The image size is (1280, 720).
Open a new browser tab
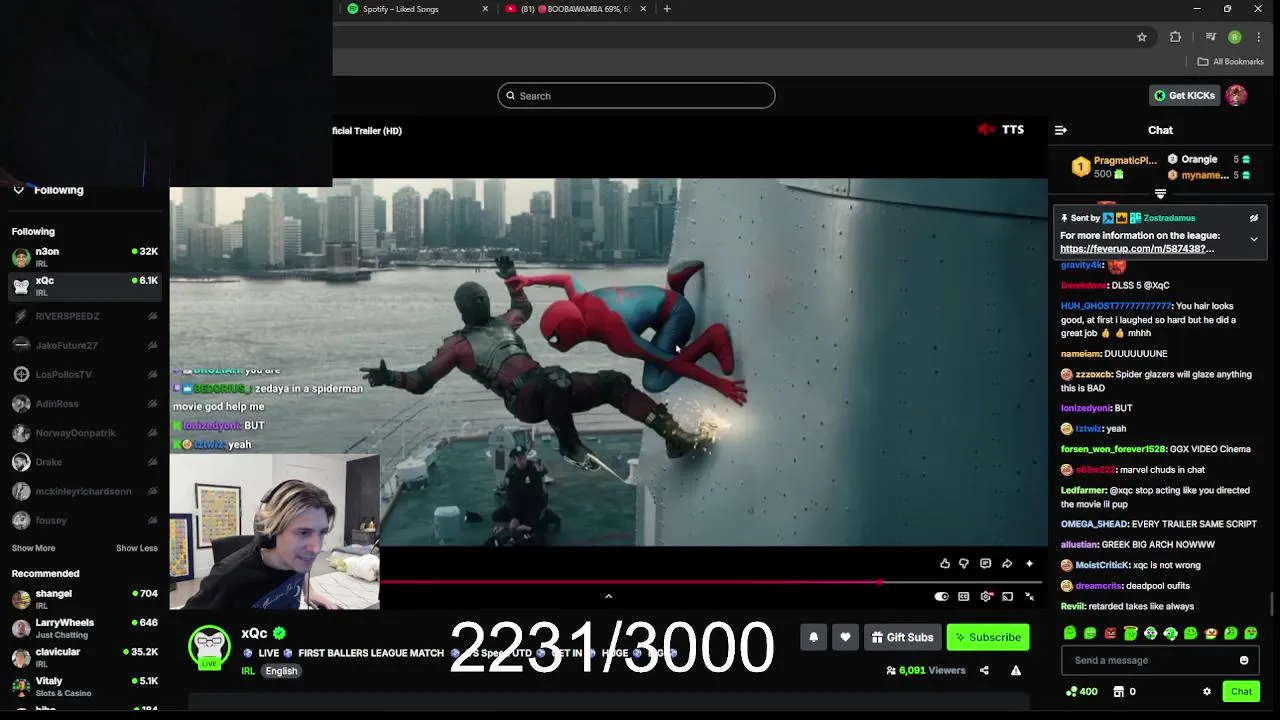coord(667,9)
